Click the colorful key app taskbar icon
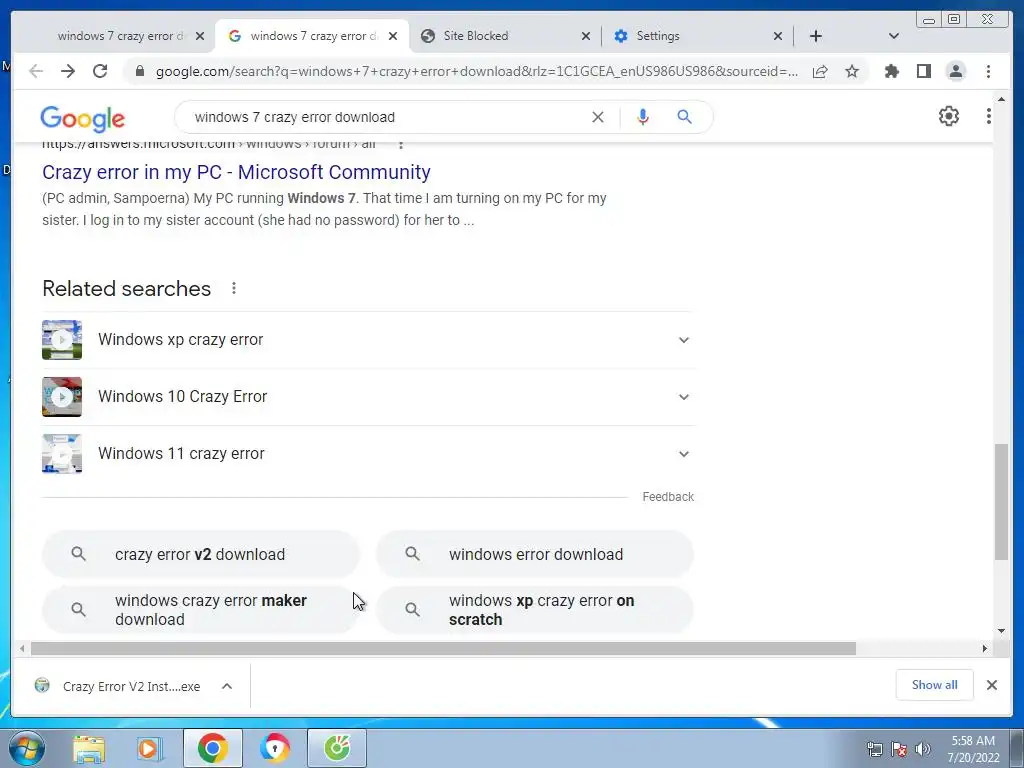The height and width of the screenshot is (768, 1024). [x=274, y=748]
